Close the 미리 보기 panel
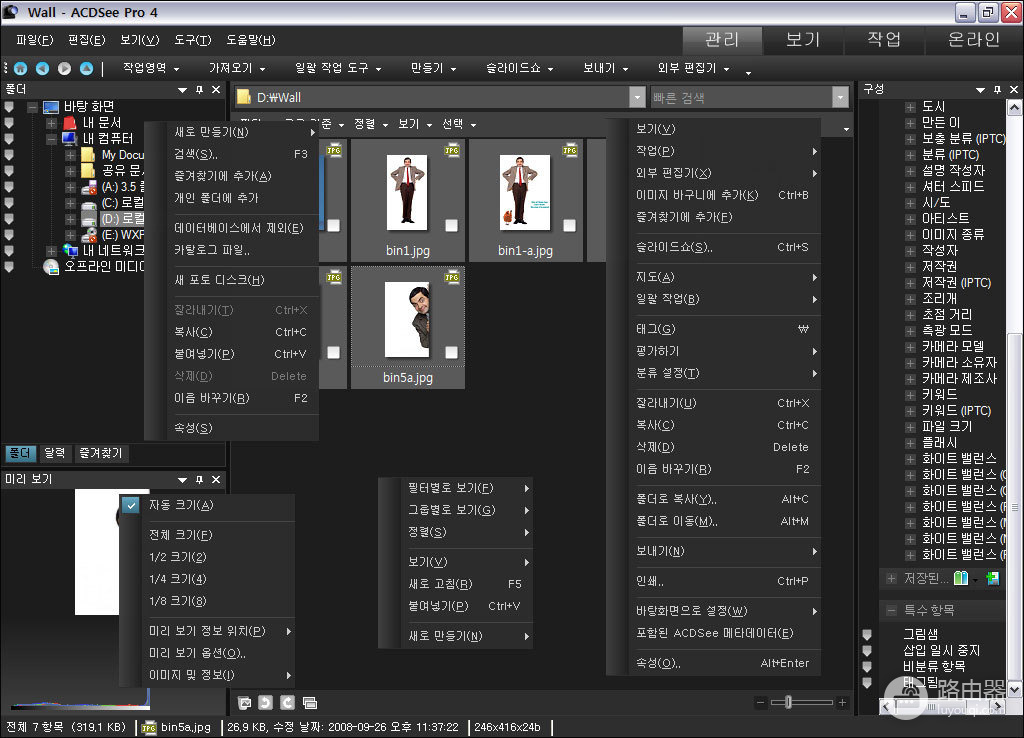The height and width of the screenshot is (738, 1024). [216, 479]
